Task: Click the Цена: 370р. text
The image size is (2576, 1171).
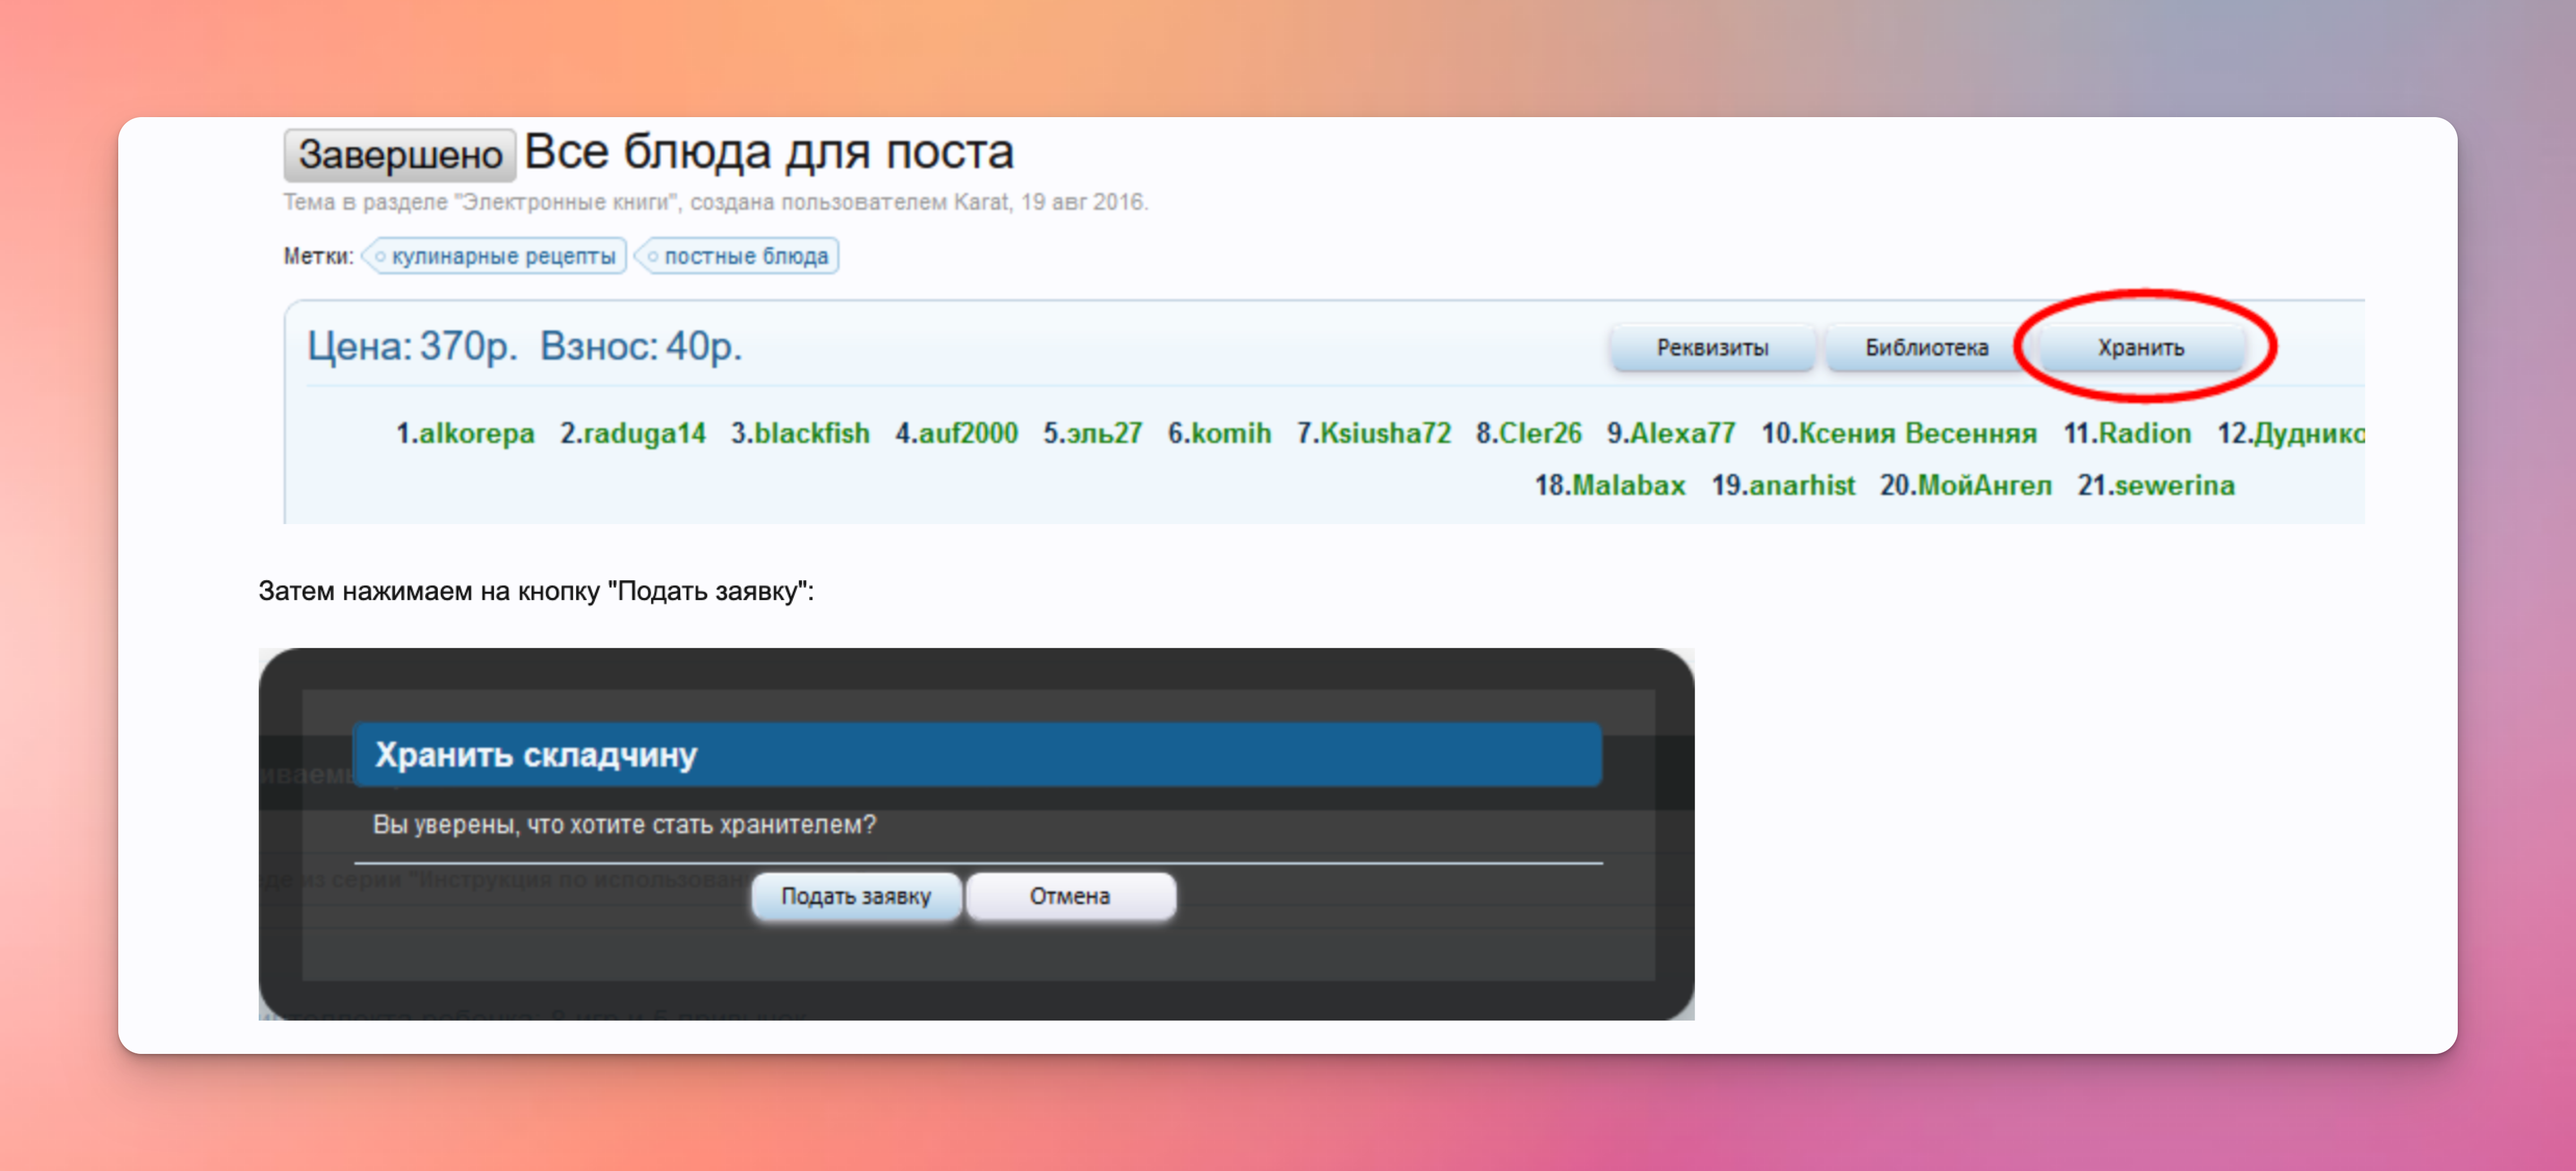Action: point(411,346)
